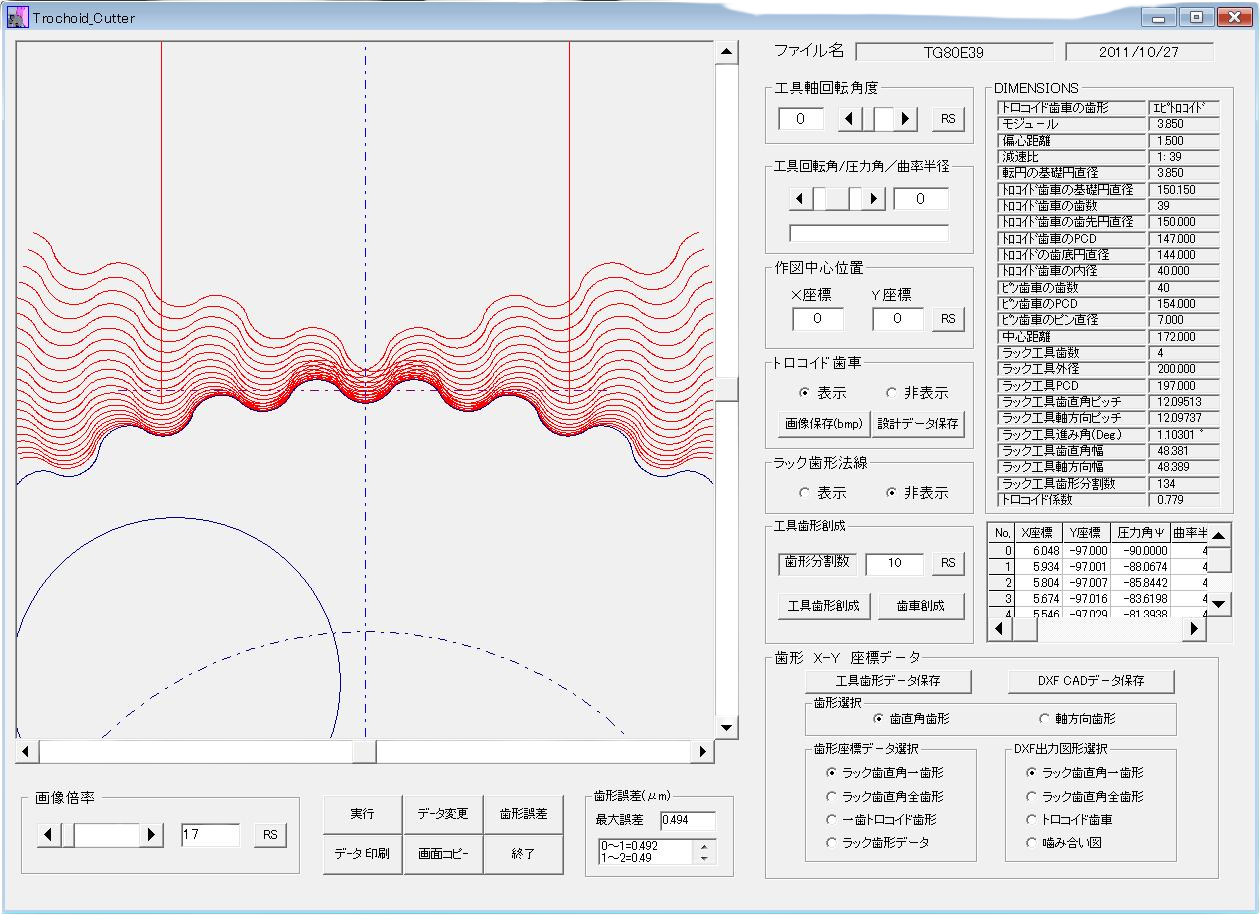The width and height of the screenshot is (1260, 915).
Task: Click right arrow of 工具軸回転角度 scrollbar
Action: tap(906, 119)
